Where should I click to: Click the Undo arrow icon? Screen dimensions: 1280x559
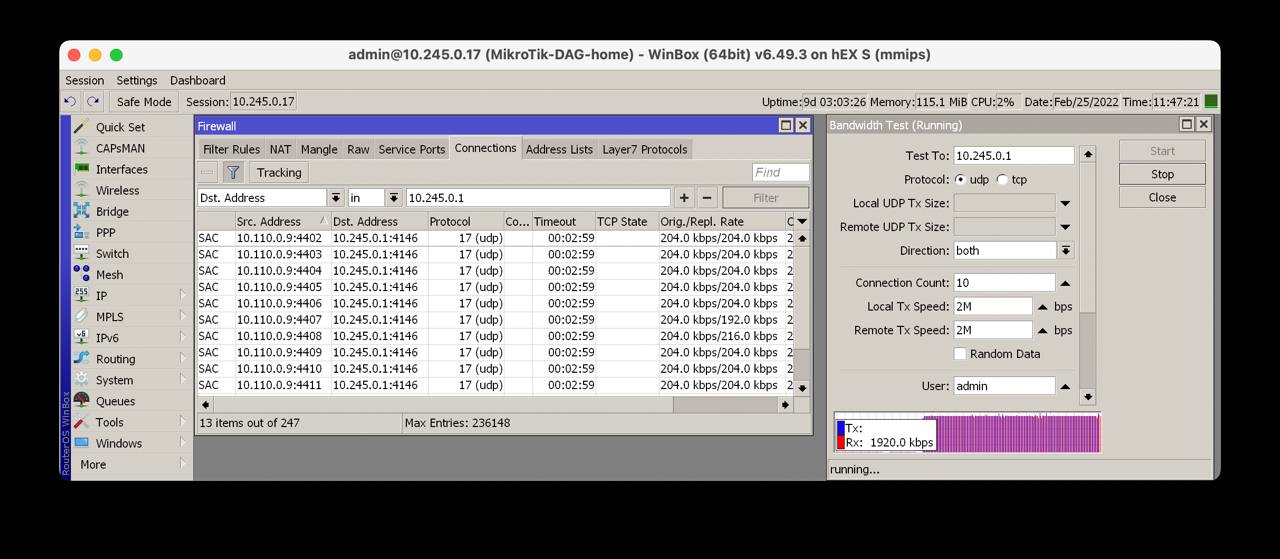[70, 101]
